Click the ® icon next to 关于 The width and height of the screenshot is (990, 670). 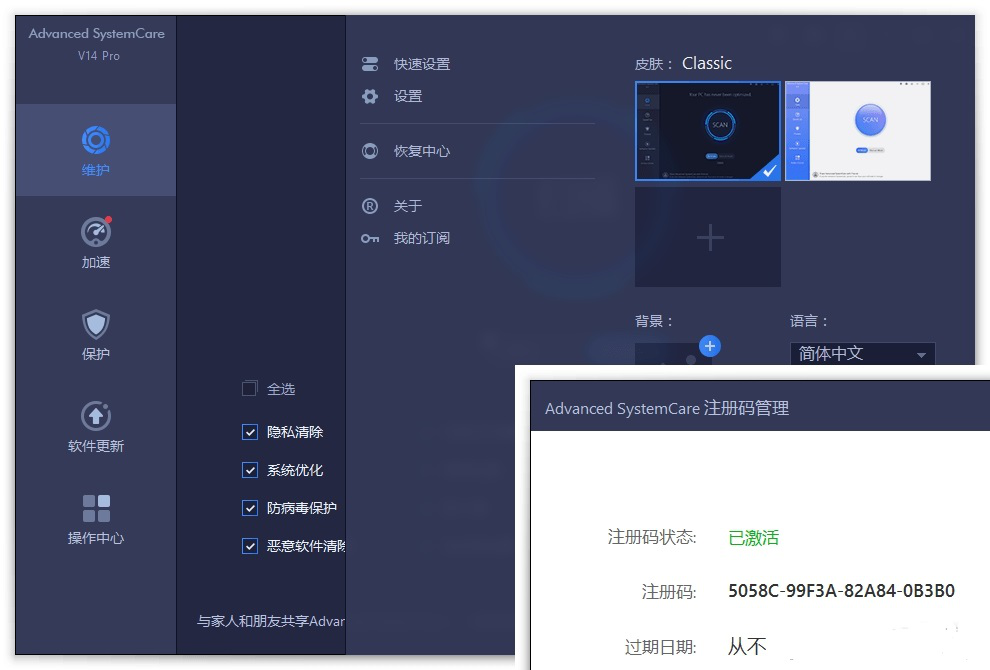point(370,206)
